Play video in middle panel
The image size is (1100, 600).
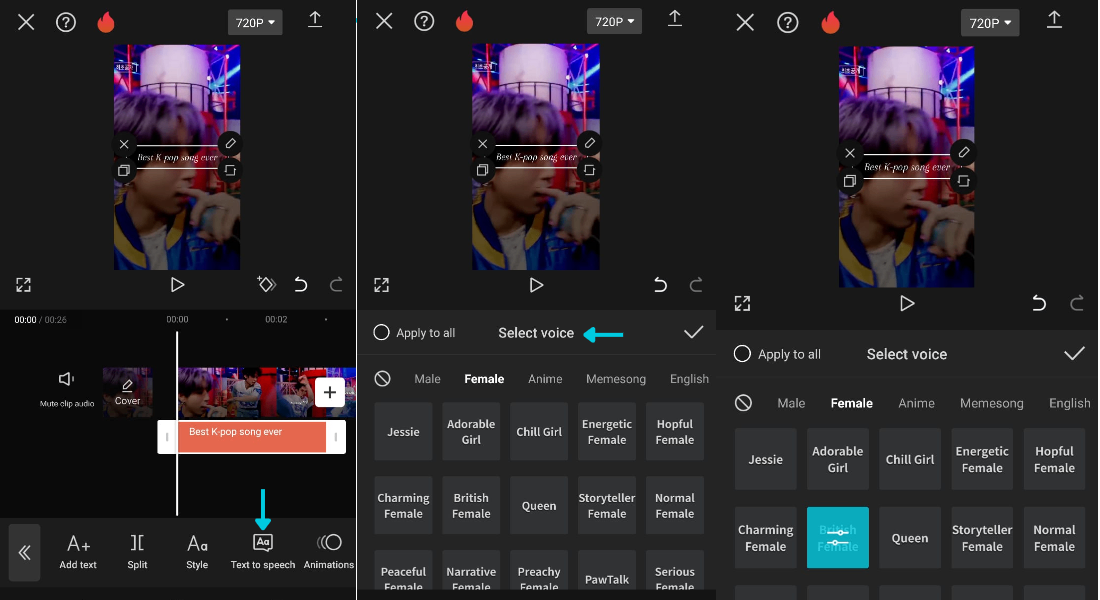point(536,285)
